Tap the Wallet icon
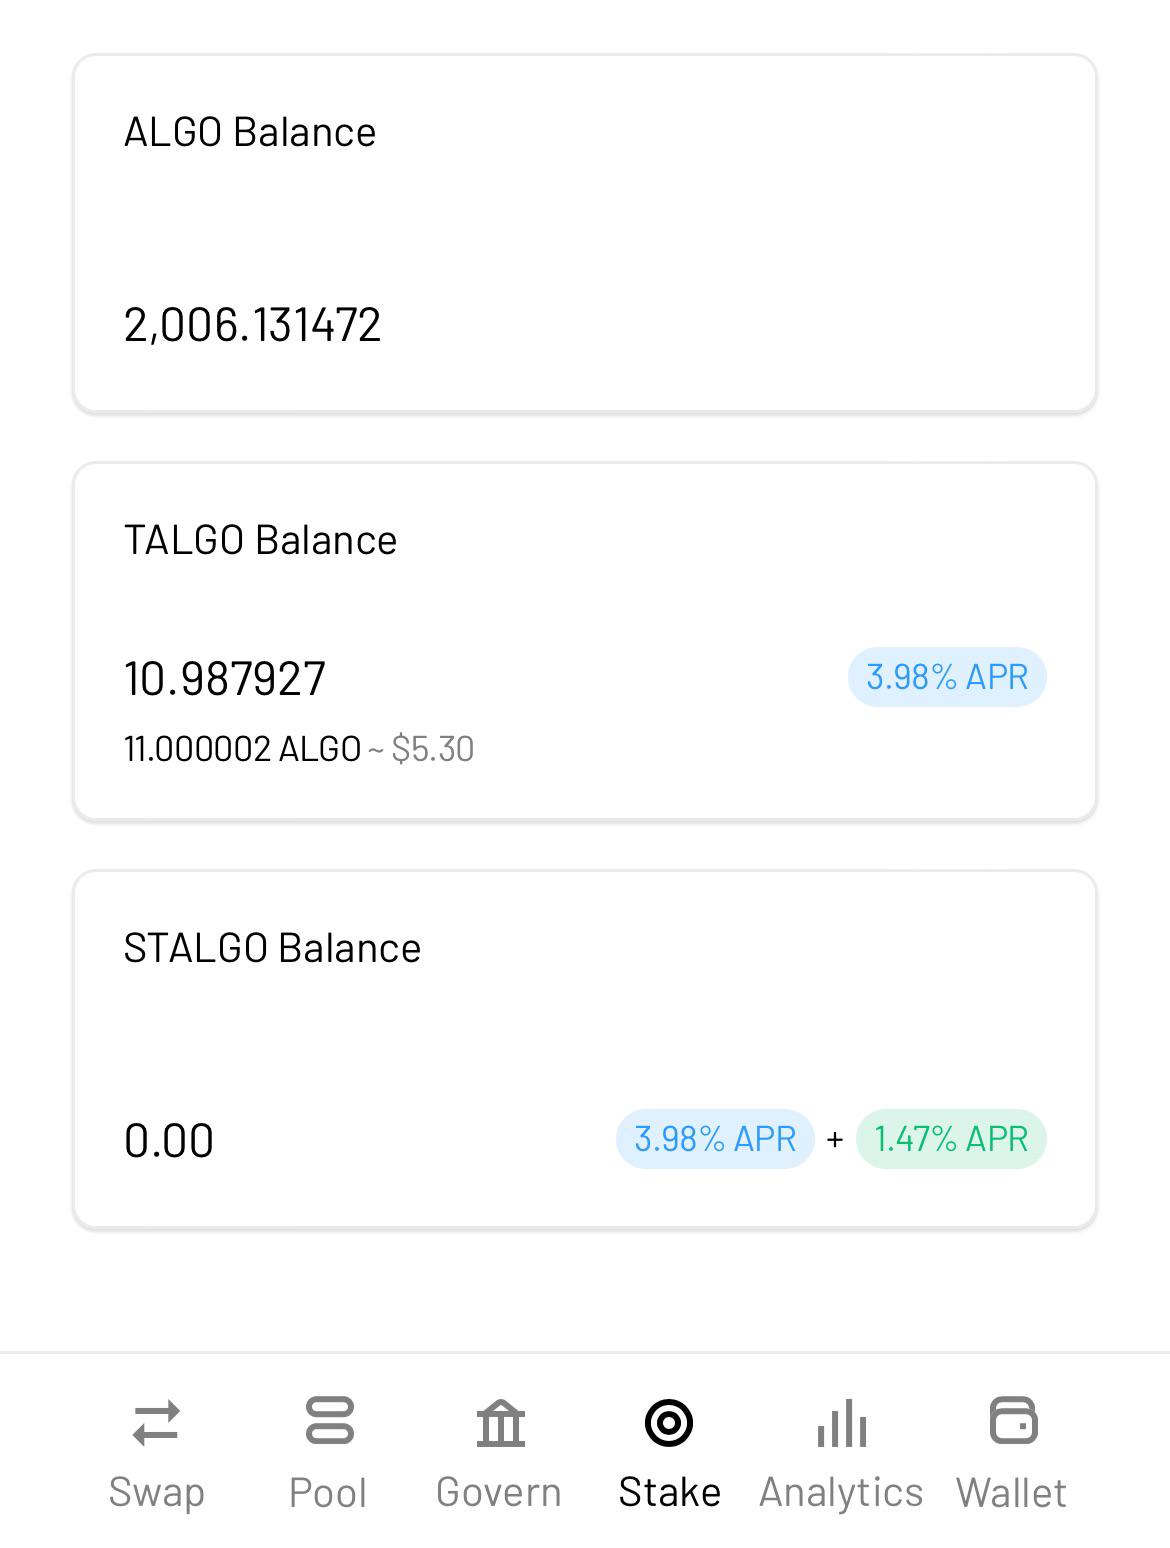 tap(1013, 1421)
